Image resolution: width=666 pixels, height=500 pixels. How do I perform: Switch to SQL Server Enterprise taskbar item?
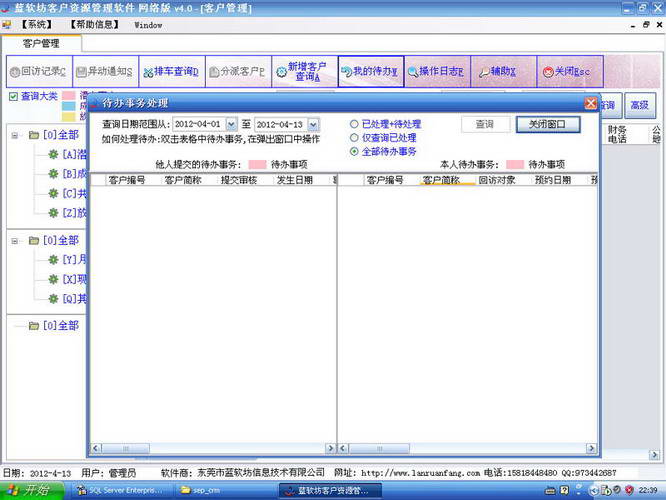[x=121, y=491]
